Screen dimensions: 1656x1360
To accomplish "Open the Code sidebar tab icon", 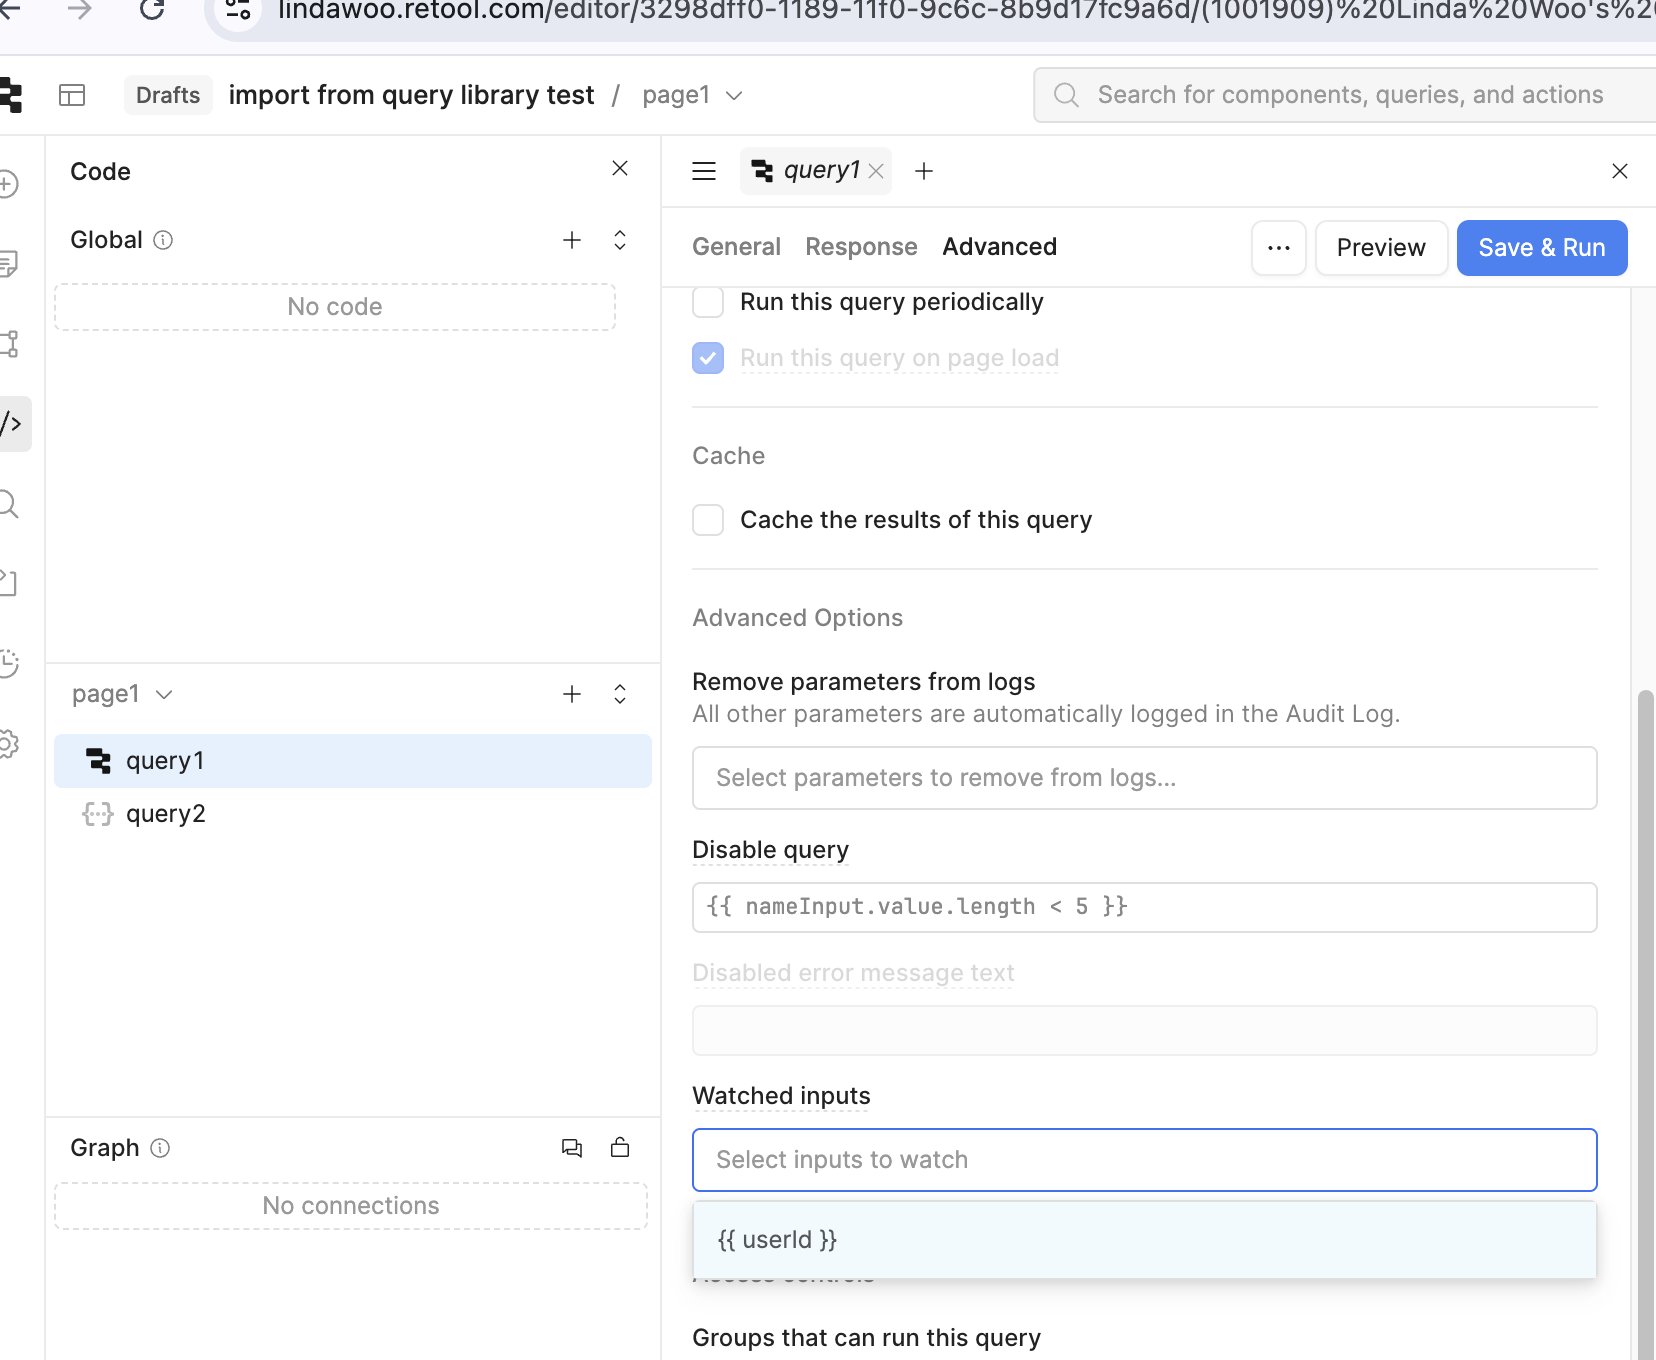I will coord(12,424).
